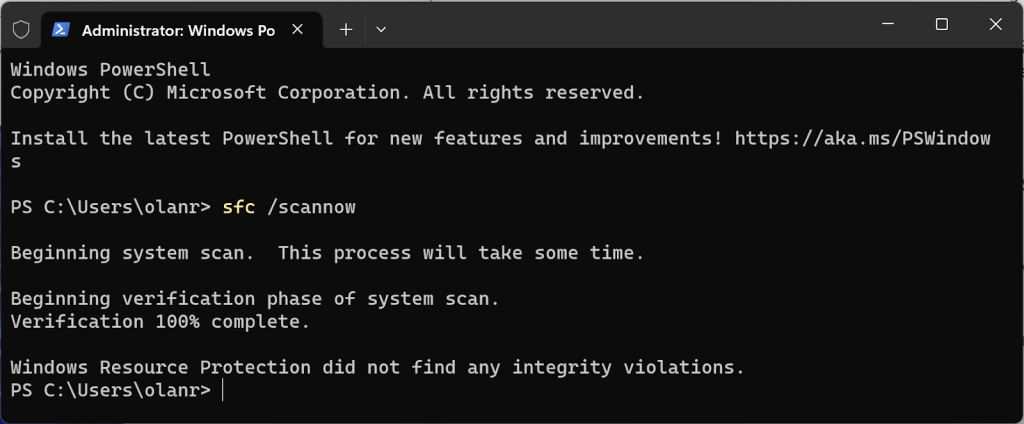Open a new tab with plus icon
Screen dimensions: 1024x424
[346, 30]
